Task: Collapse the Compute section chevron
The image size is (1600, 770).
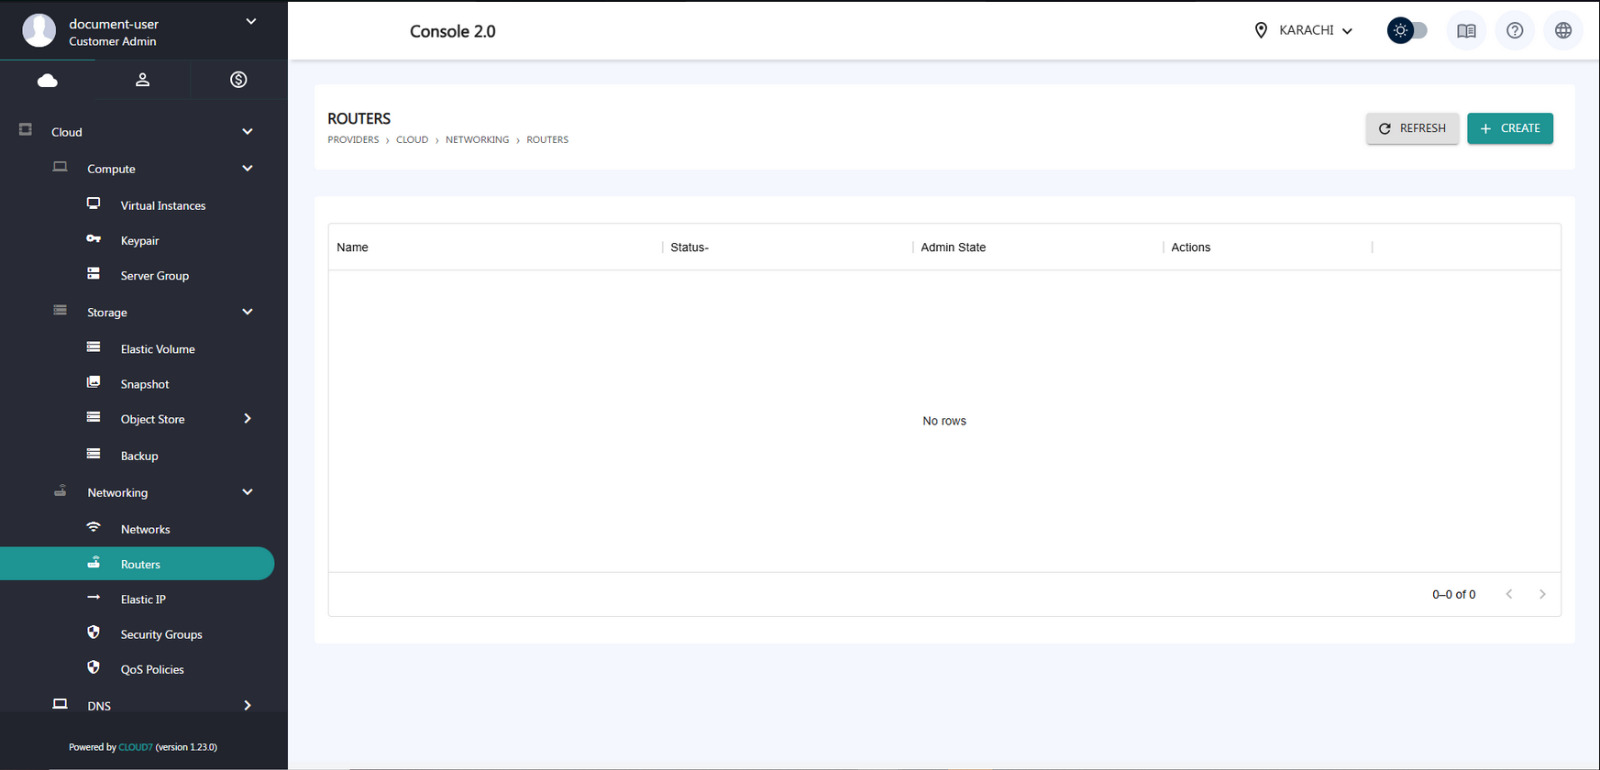Action: pos(247,169)
